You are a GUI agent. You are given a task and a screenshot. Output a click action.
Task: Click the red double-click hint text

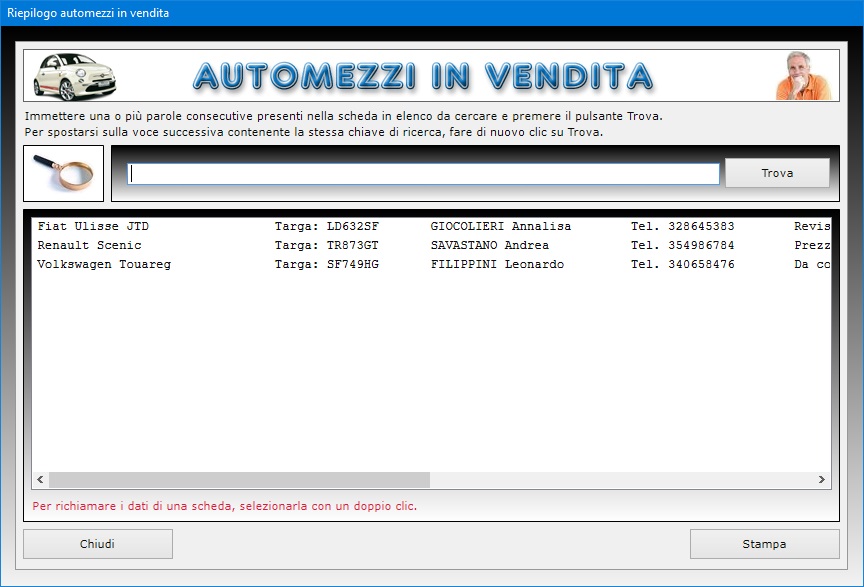(x=224, y=506)
